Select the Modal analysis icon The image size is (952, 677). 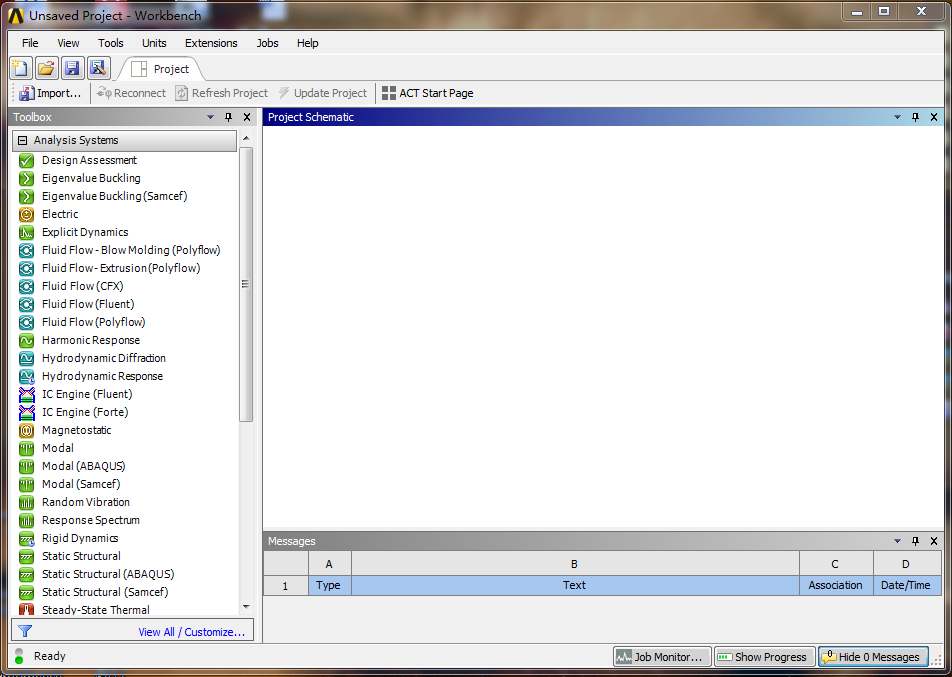coord(26,448)
